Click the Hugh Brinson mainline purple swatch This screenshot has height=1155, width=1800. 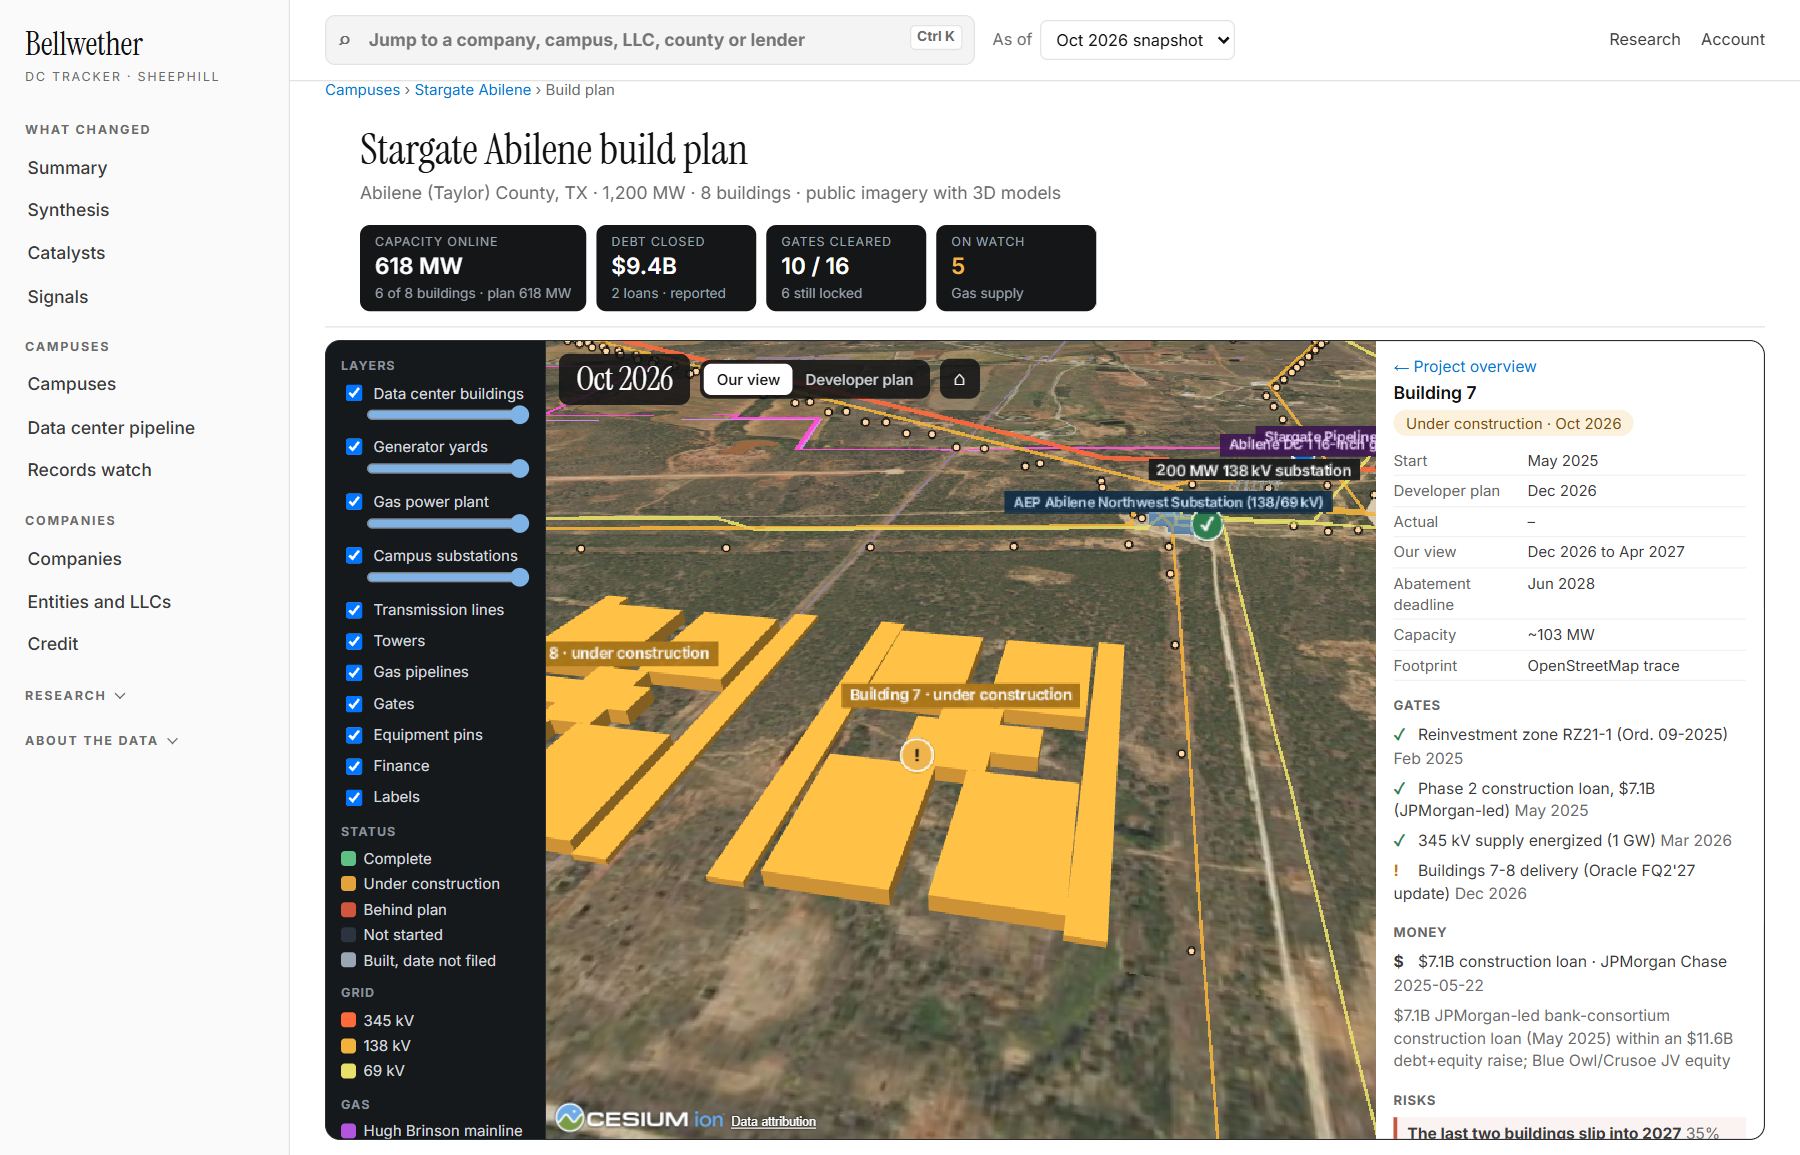pos(348,1131)
